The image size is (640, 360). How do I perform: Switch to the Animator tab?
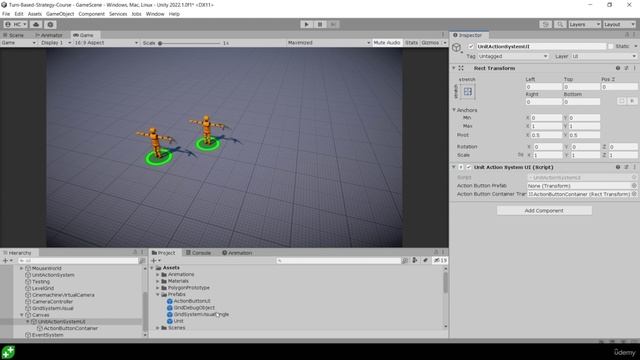tap(49, 35)
